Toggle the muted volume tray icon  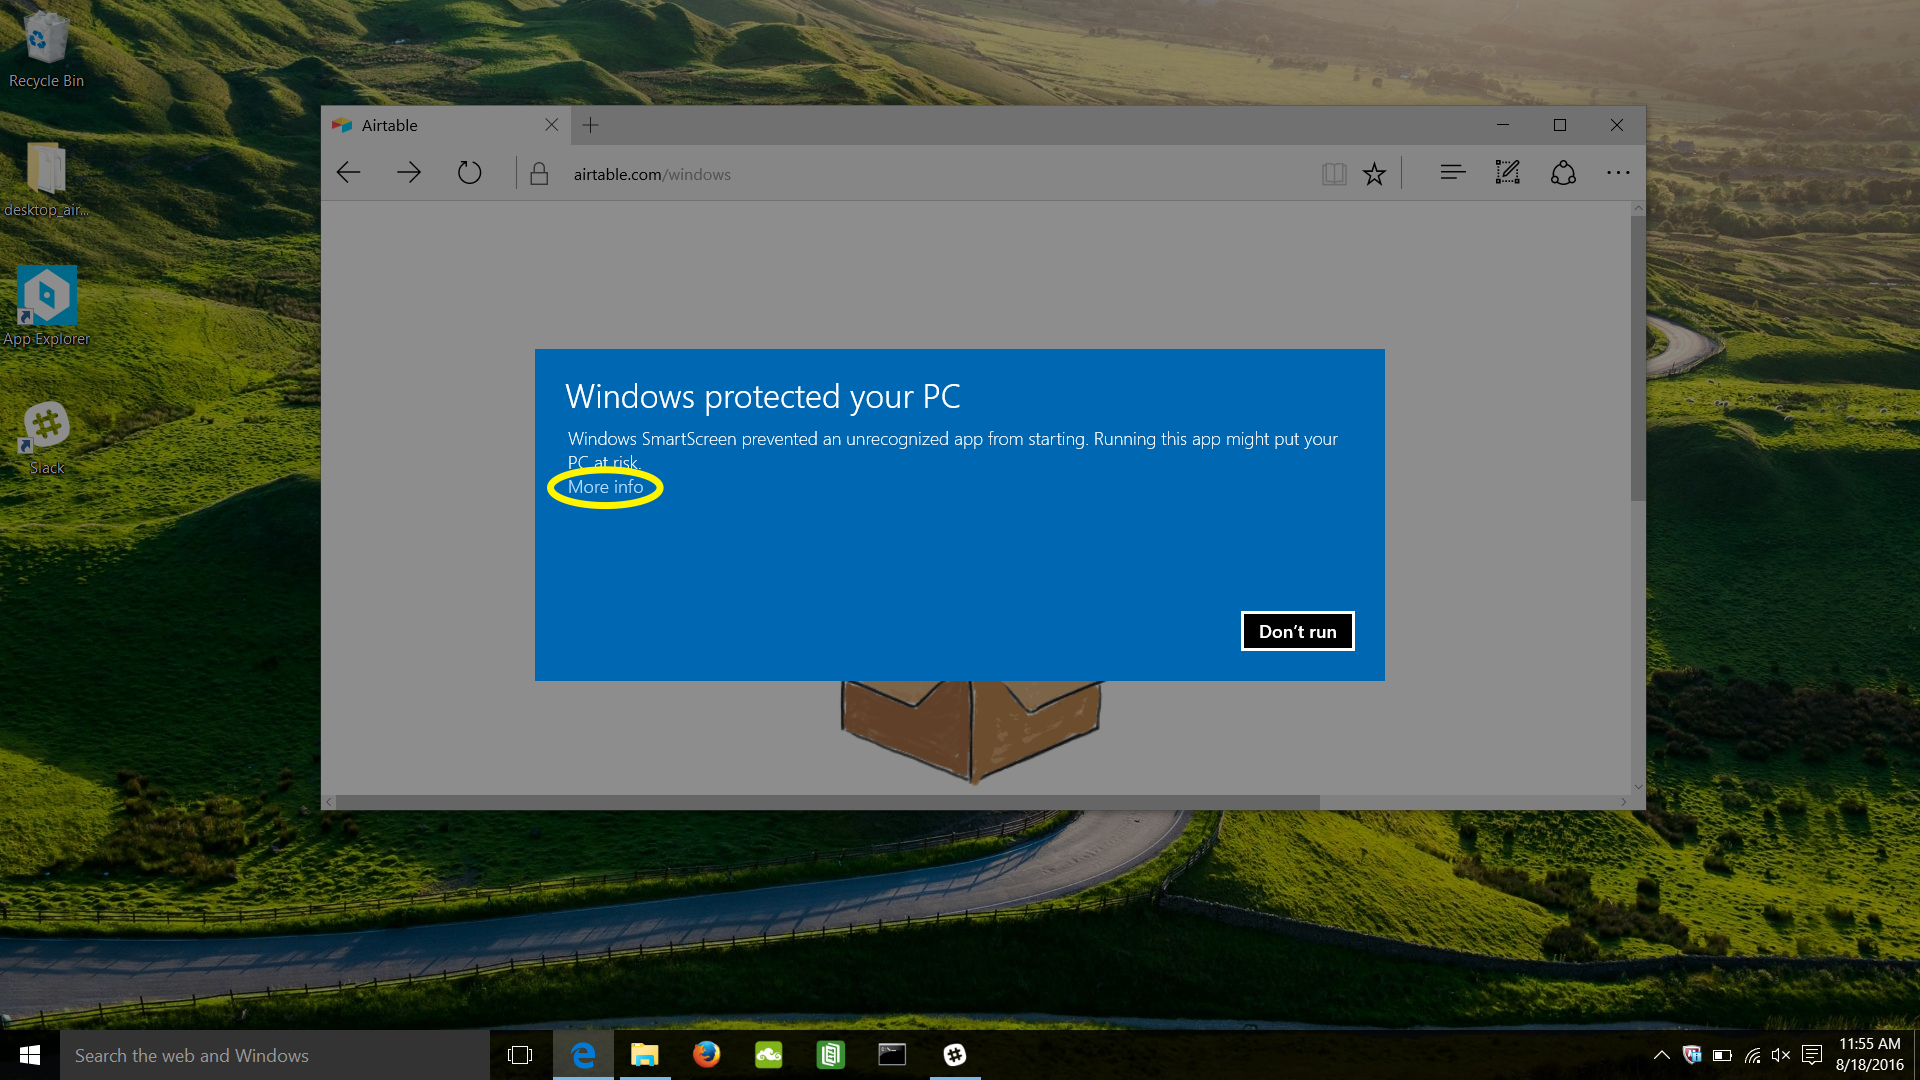pyautogui.click(x=1781, y=1055)
